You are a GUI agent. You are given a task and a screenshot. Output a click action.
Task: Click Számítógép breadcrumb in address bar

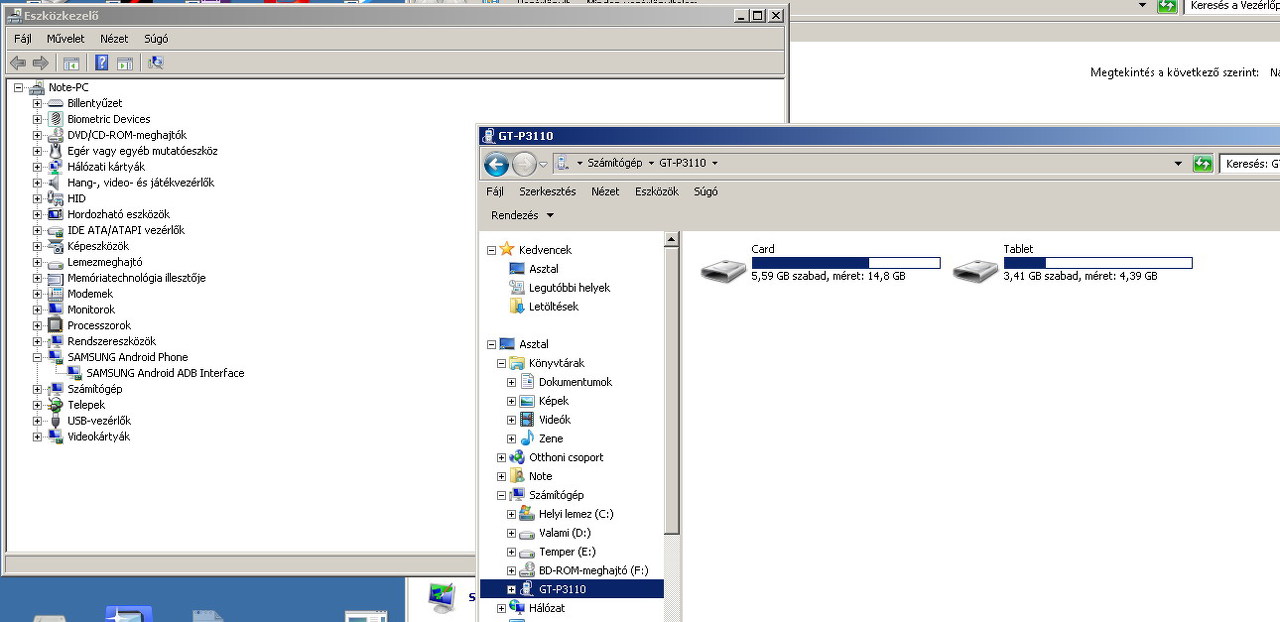point(615,163)
